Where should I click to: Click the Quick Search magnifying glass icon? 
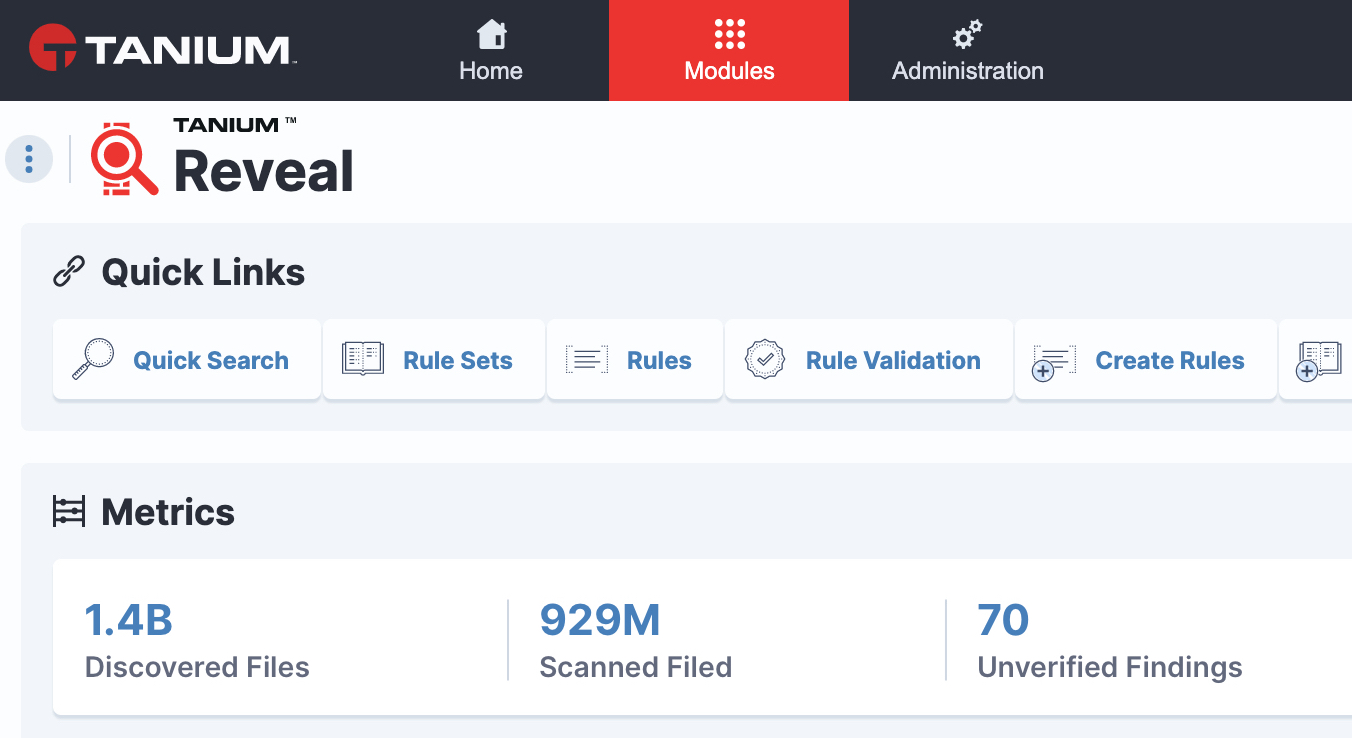(94, 360)
